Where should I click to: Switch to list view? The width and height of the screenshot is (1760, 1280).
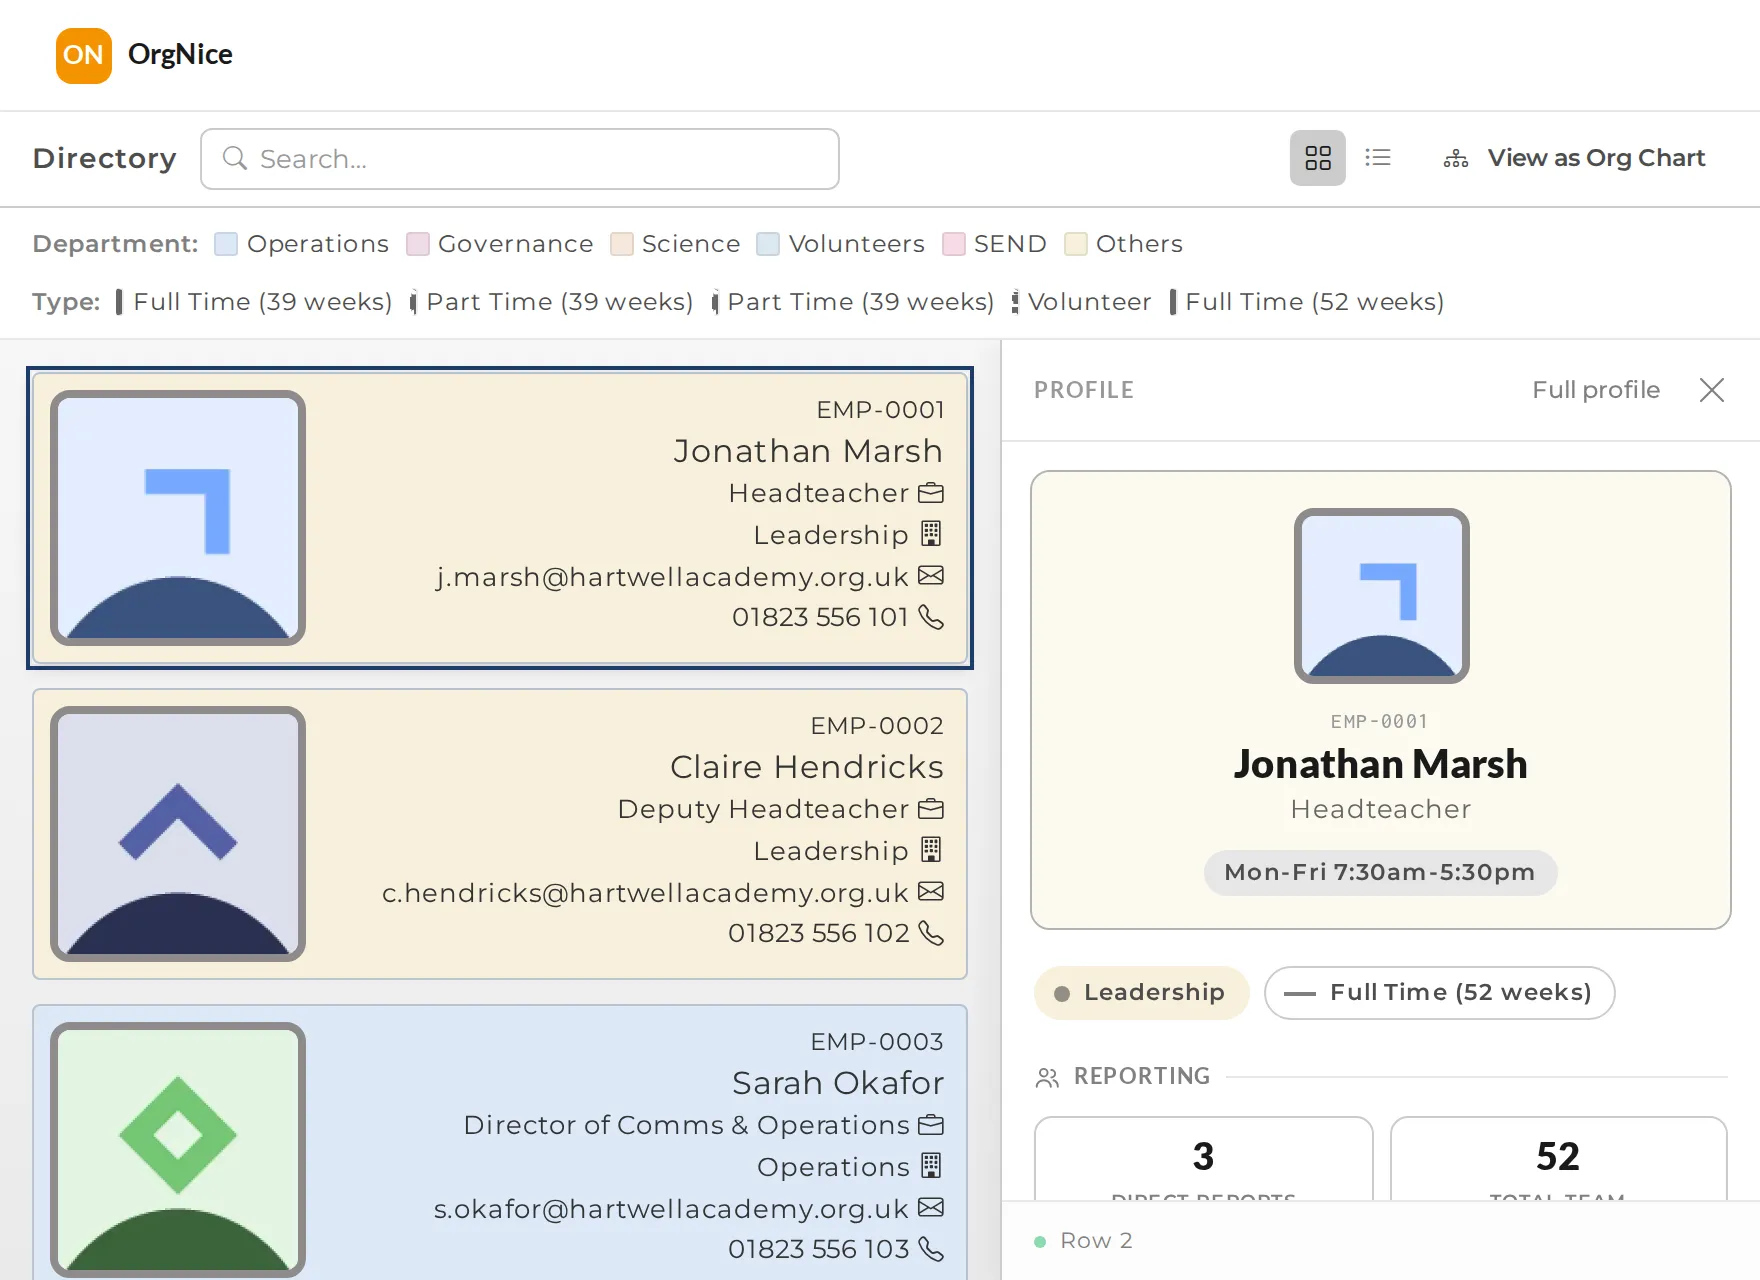[1378, 158]
